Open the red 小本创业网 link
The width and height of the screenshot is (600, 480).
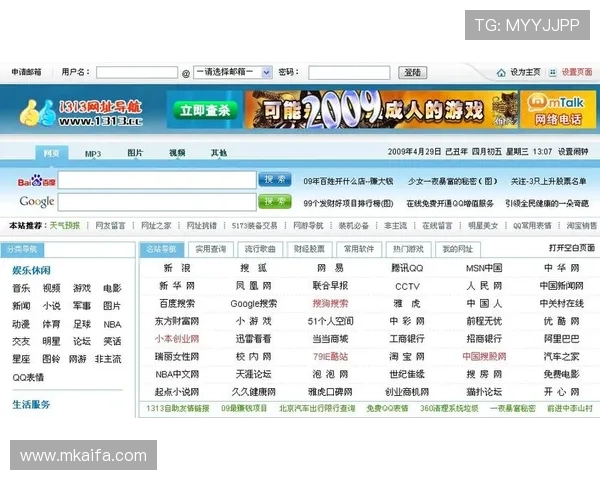pyautogui.click(x=177, y=339)
